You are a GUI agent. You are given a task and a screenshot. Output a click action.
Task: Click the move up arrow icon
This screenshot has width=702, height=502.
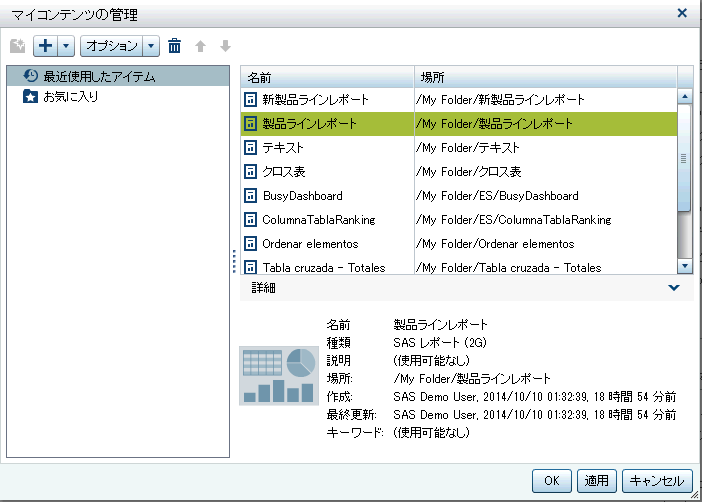click(x=199, y=46)
